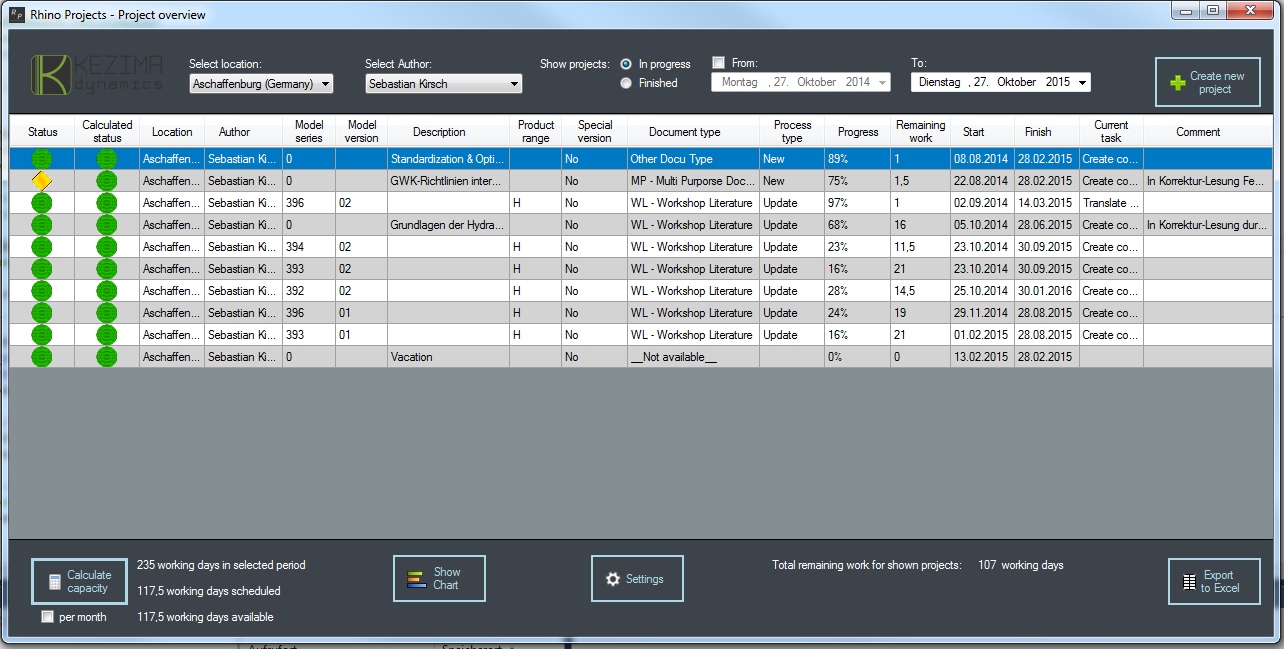This screenshot has height=649, width=1284.
Task: Click the spreadsheet icon on Export to Excel
Action: (1188, 582)
